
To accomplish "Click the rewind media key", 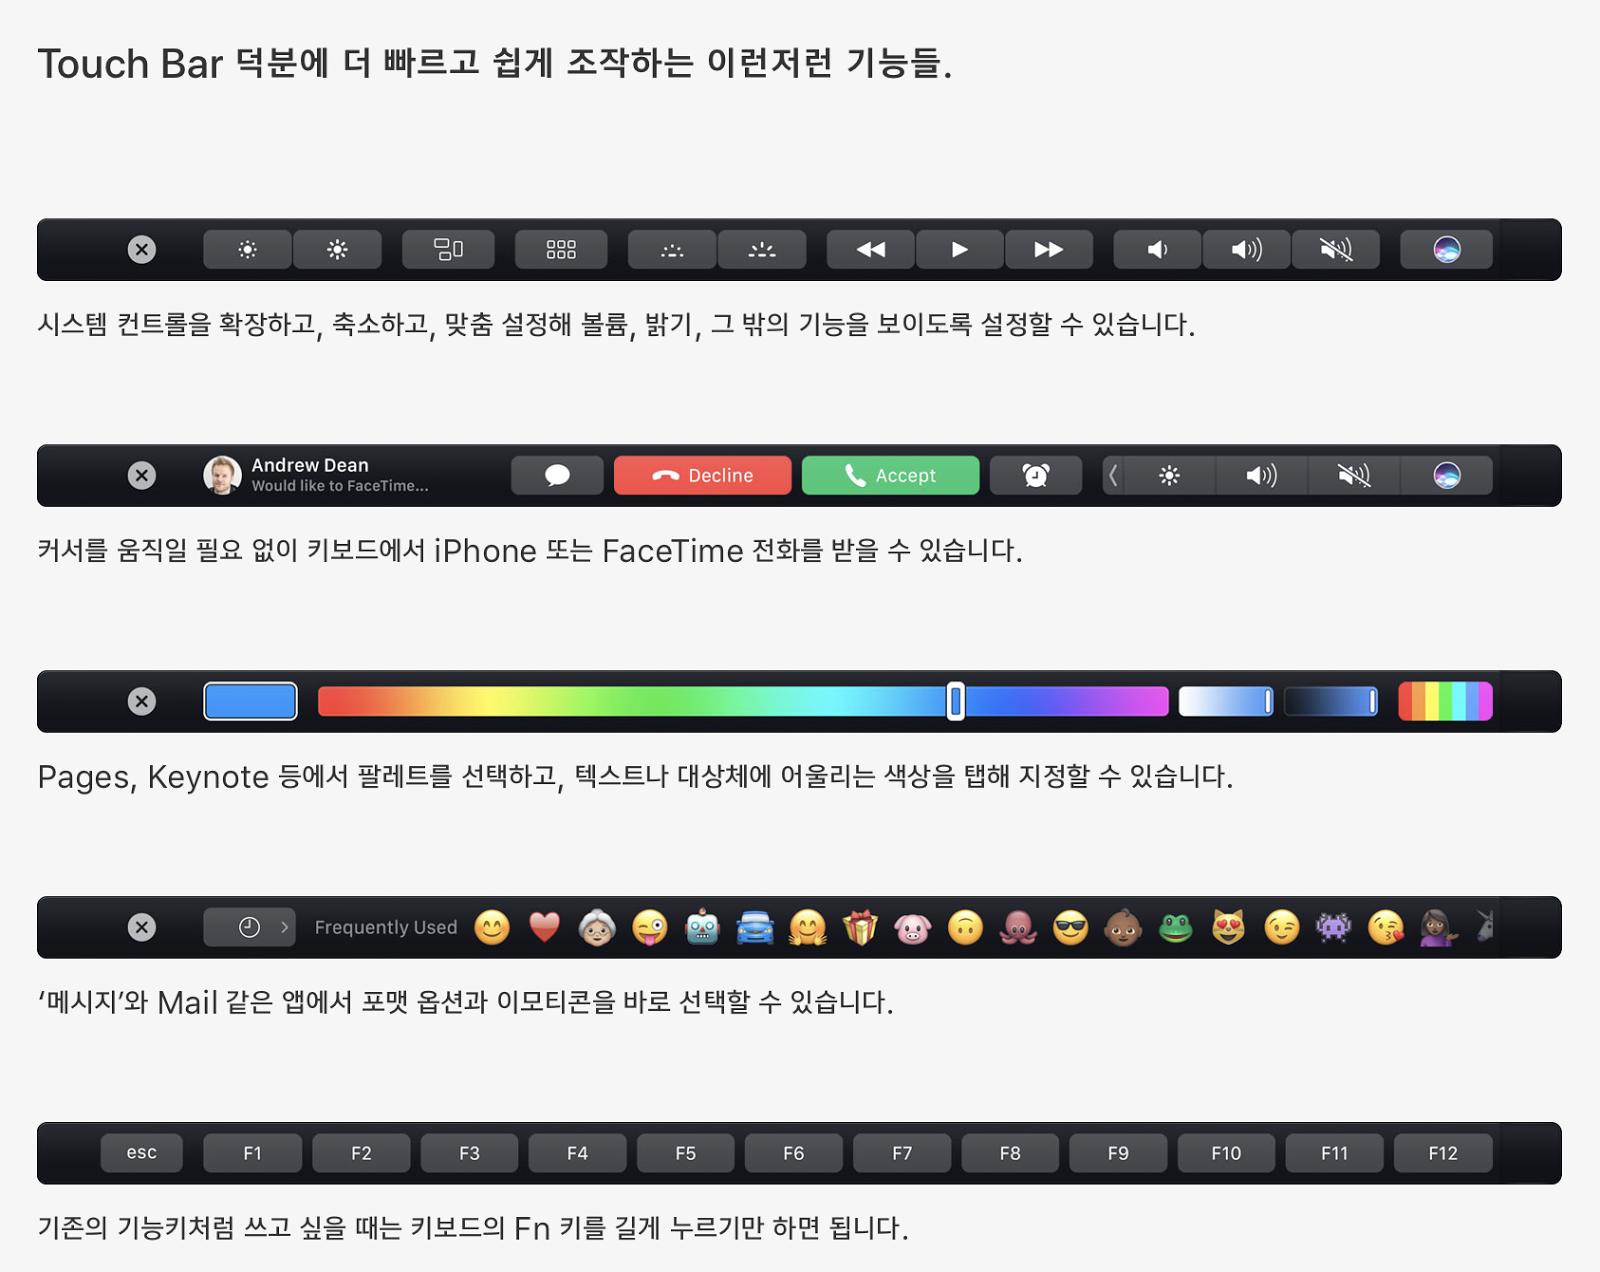I will [x=871, y=250].
